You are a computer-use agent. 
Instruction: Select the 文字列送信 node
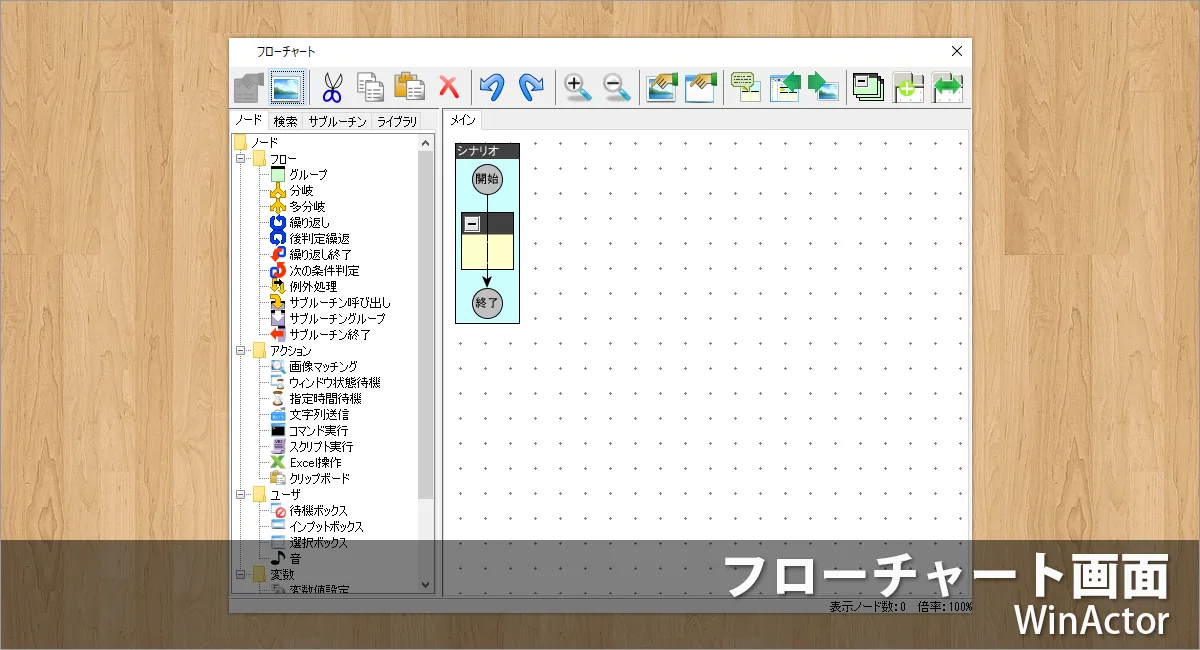[x=319, y=414]
